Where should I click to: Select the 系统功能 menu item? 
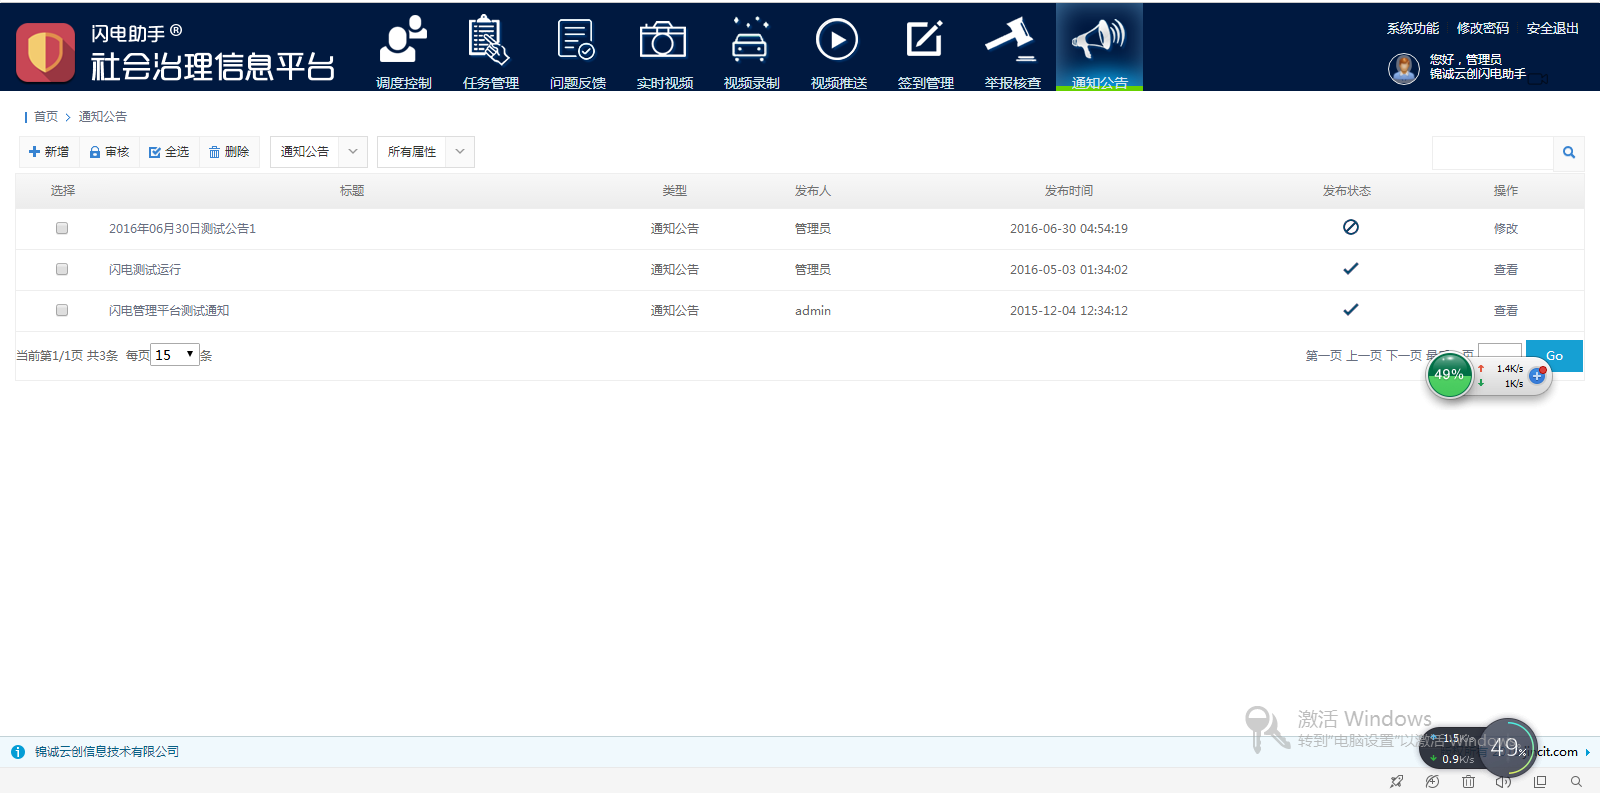1412,28
